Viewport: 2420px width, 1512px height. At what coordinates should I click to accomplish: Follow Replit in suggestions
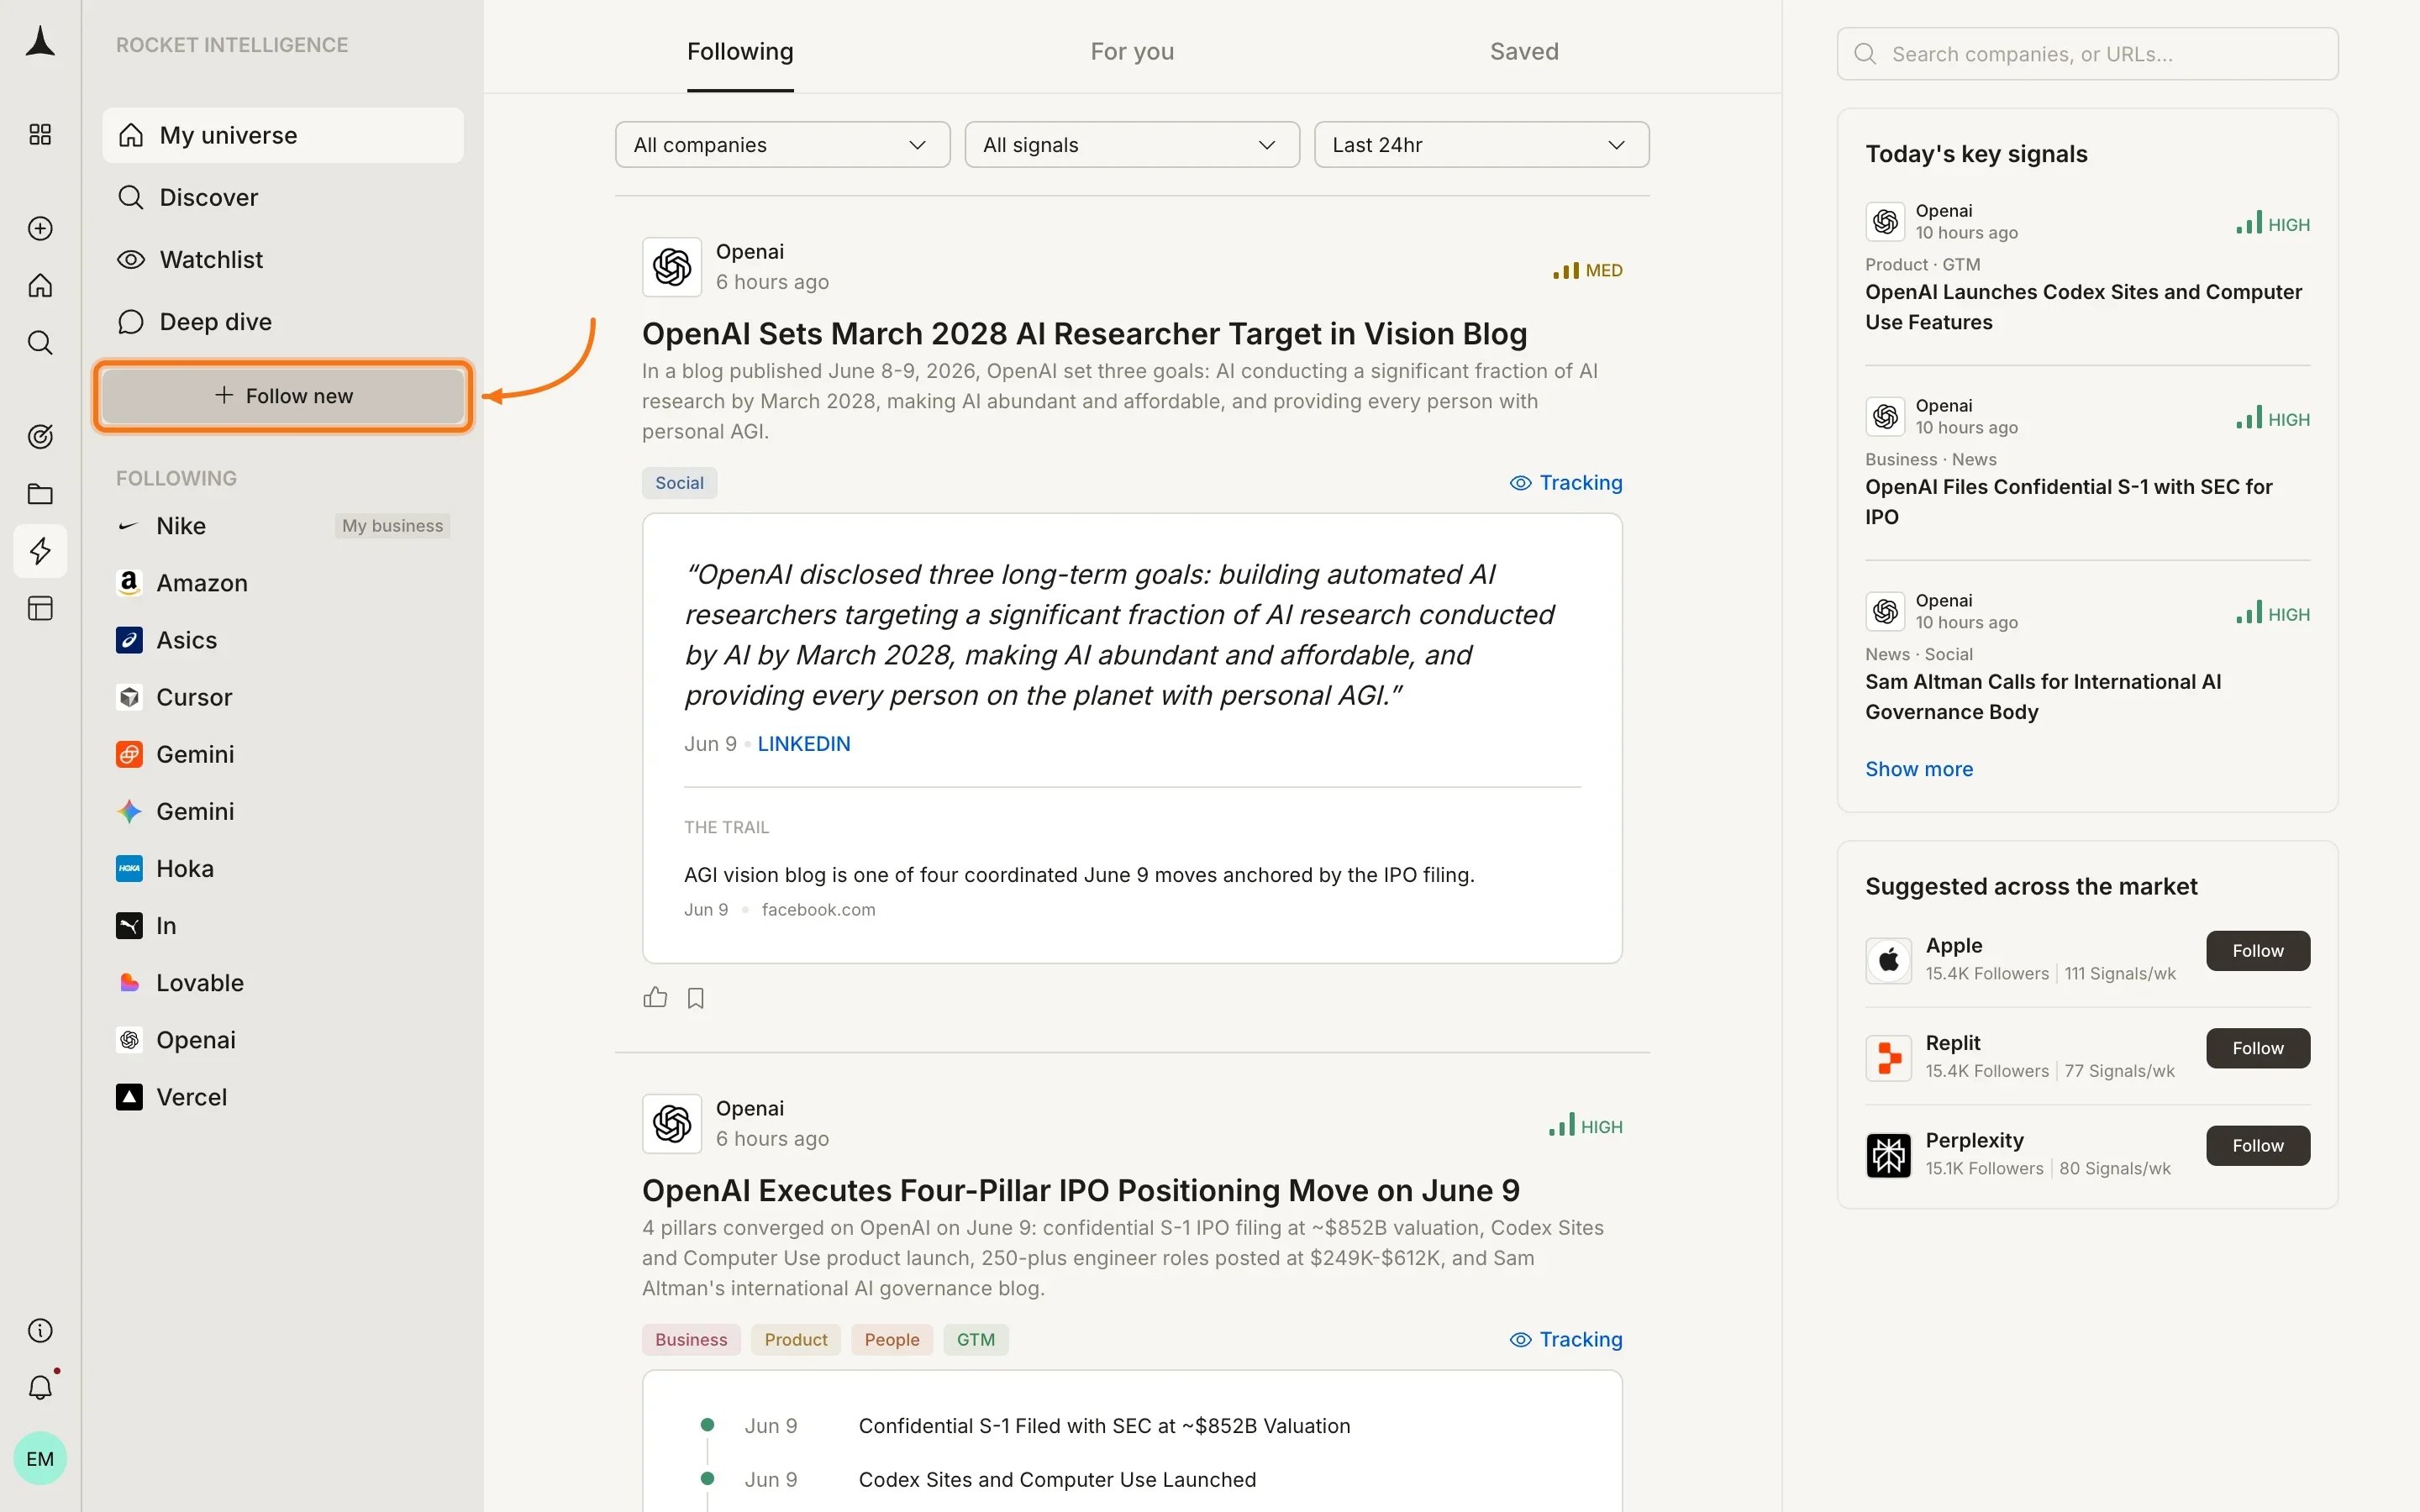[x=2257, y=1048]
